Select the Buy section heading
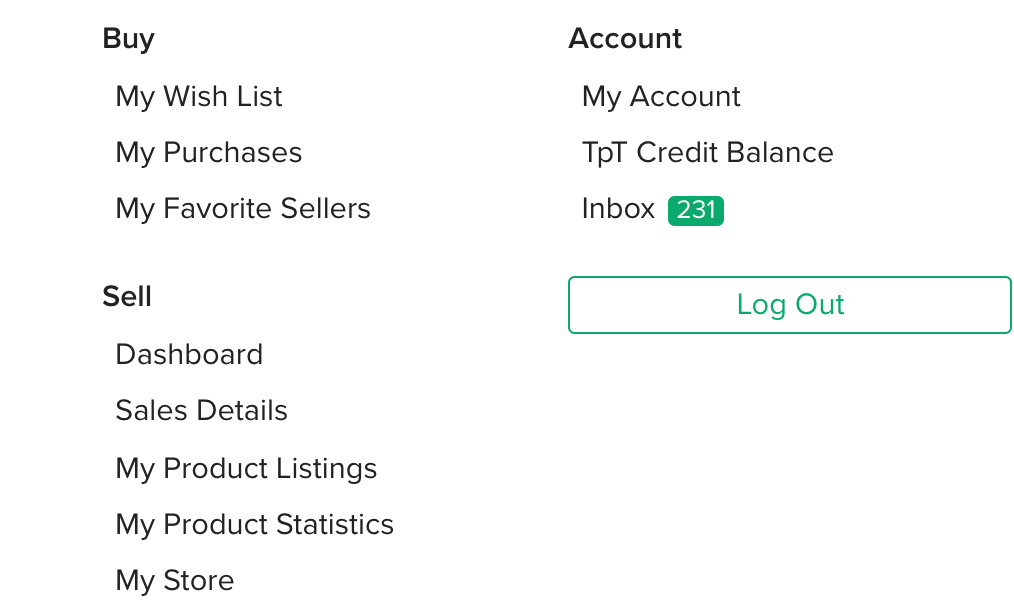This screenshot has height=610, width=1014. pos(128,38)
